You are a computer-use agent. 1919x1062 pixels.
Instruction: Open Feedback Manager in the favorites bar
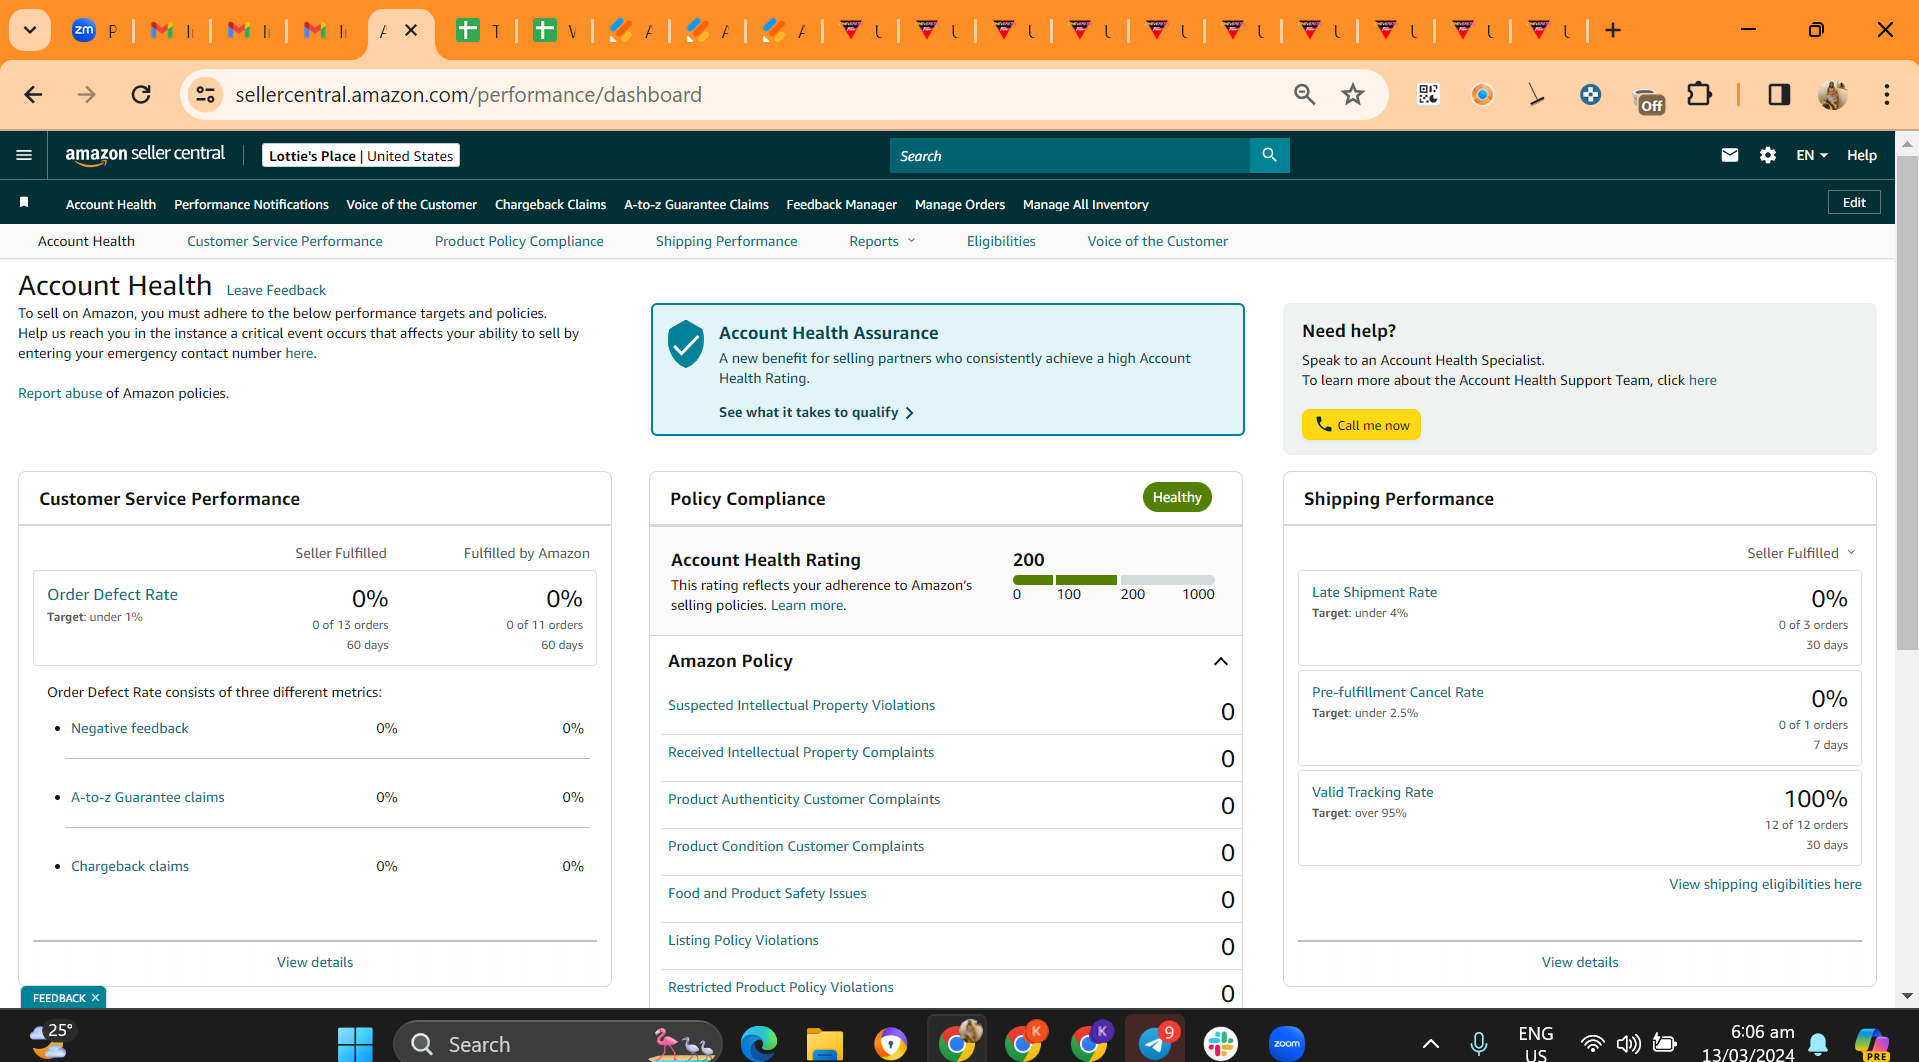[x=841, y=204]
